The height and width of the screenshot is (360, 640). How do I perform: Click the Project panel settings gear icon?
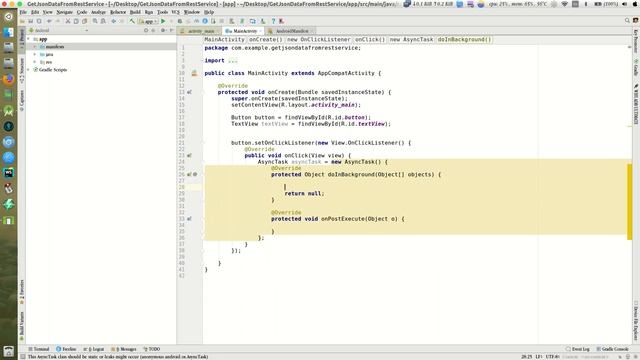coord(163,30)
